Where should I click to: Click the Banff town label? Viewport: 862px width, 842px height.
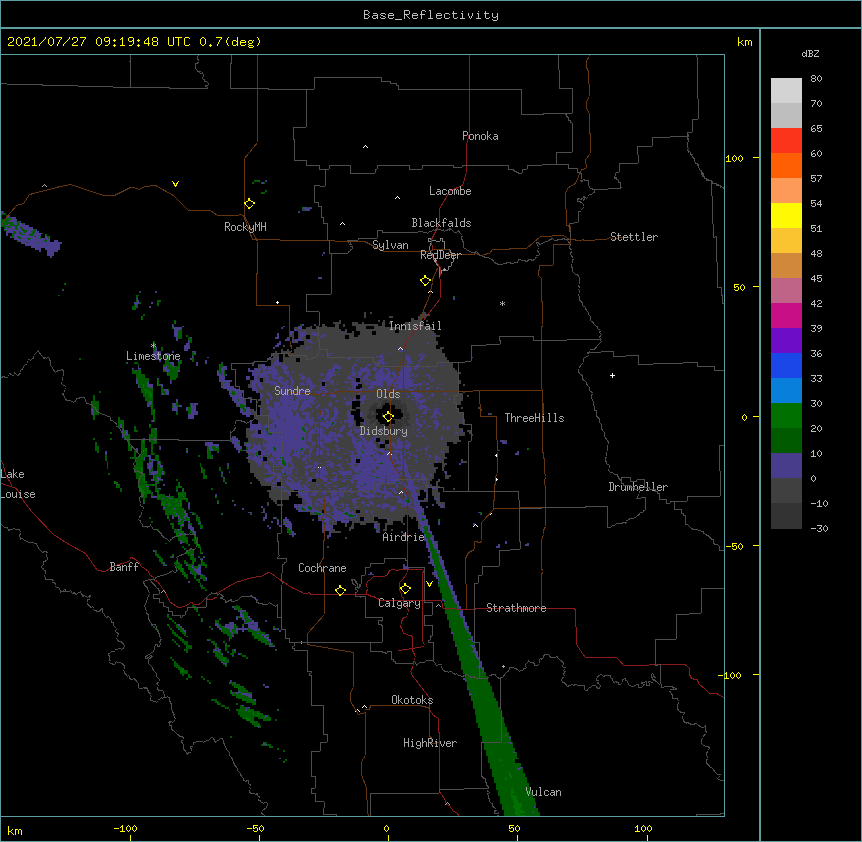pos(124,567)
